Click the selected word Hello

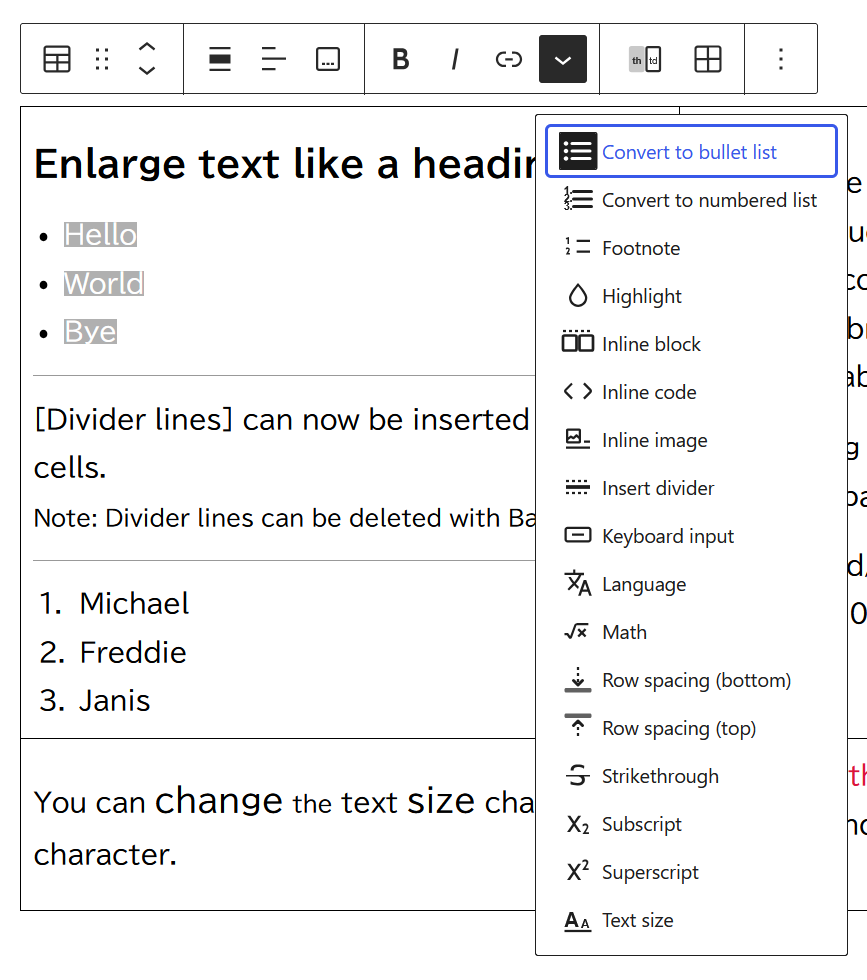(100, 235)
